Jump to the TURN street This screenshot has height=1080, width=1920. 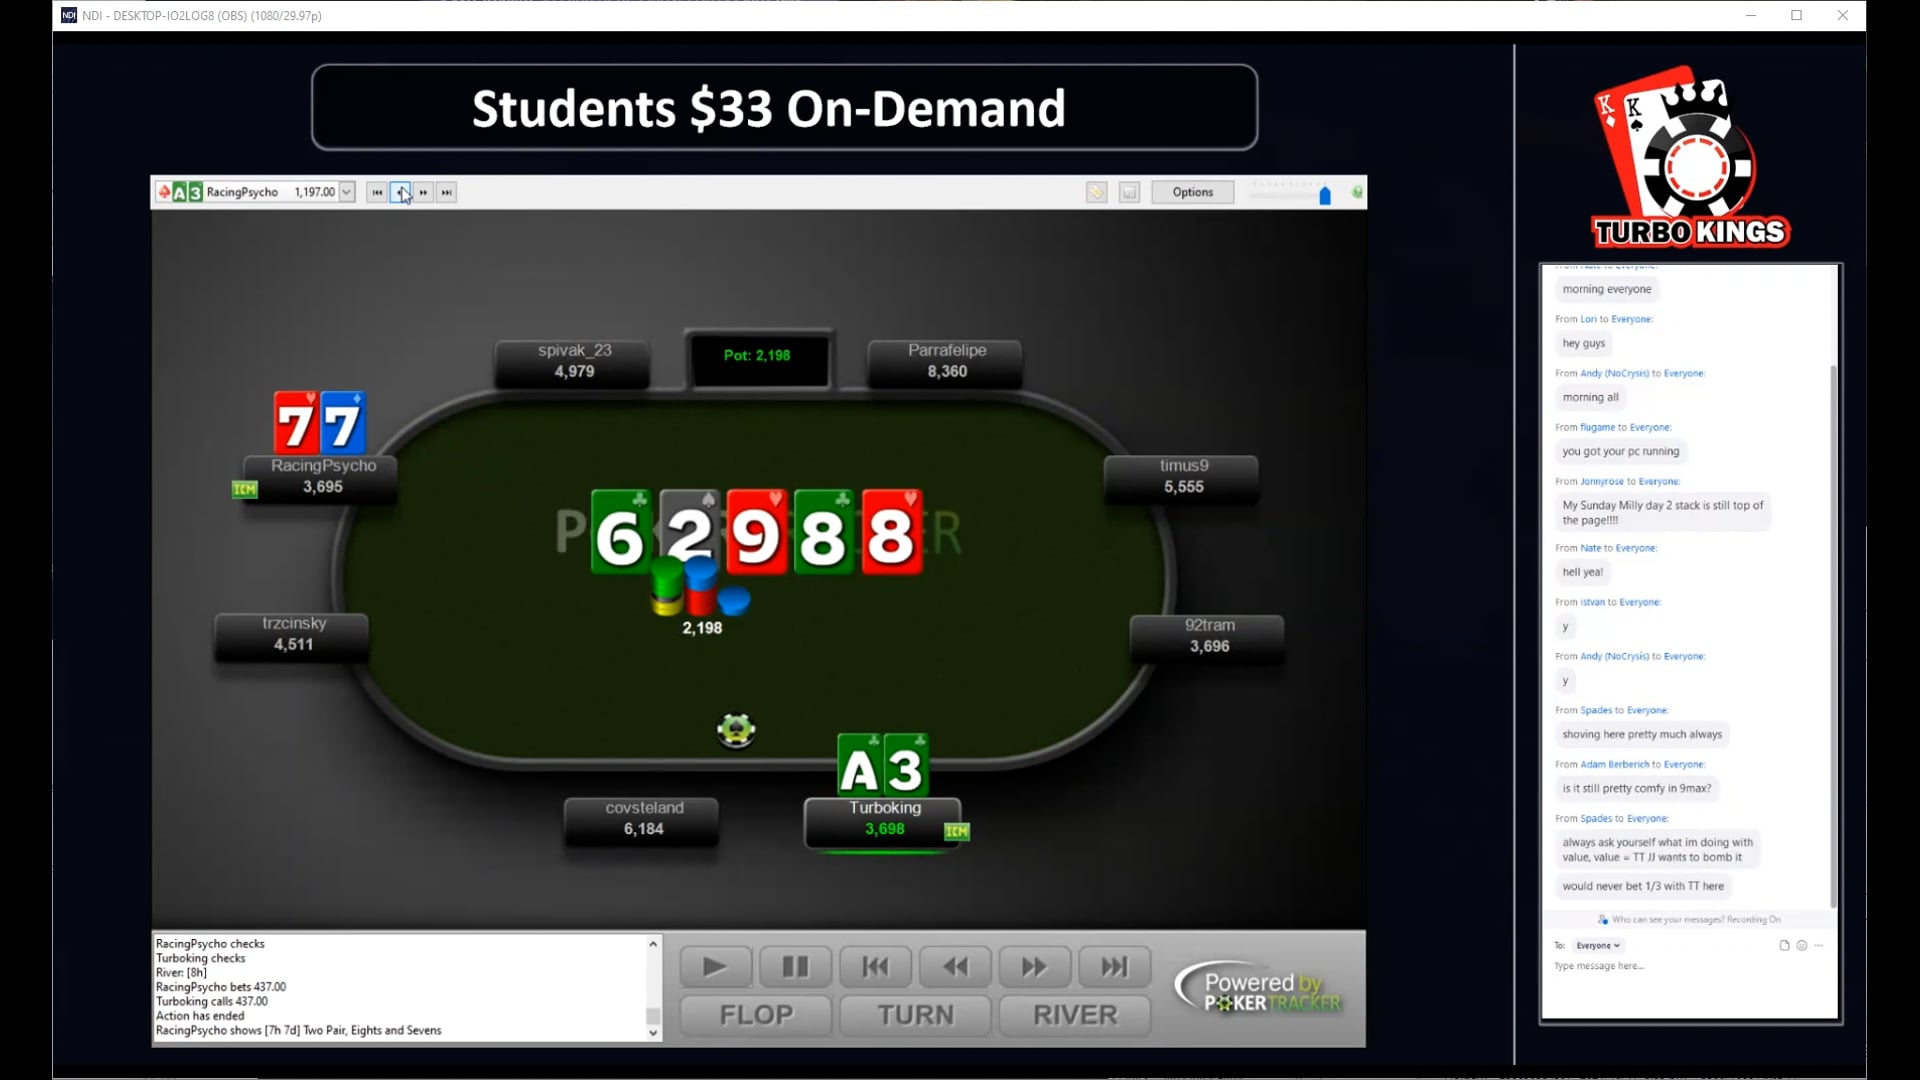915,1015
